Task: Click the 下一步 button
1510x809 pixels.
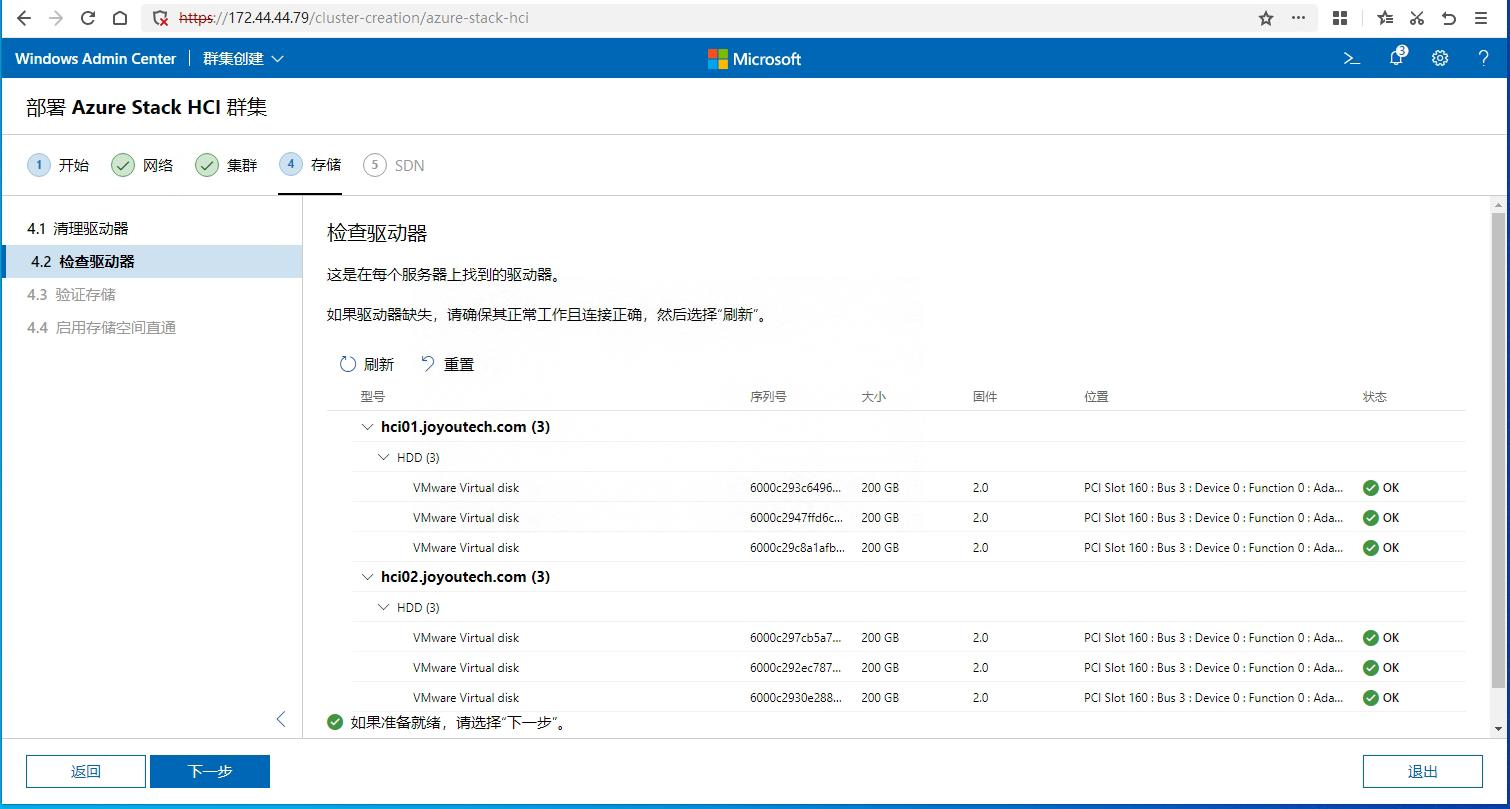Action: point(210,771)
